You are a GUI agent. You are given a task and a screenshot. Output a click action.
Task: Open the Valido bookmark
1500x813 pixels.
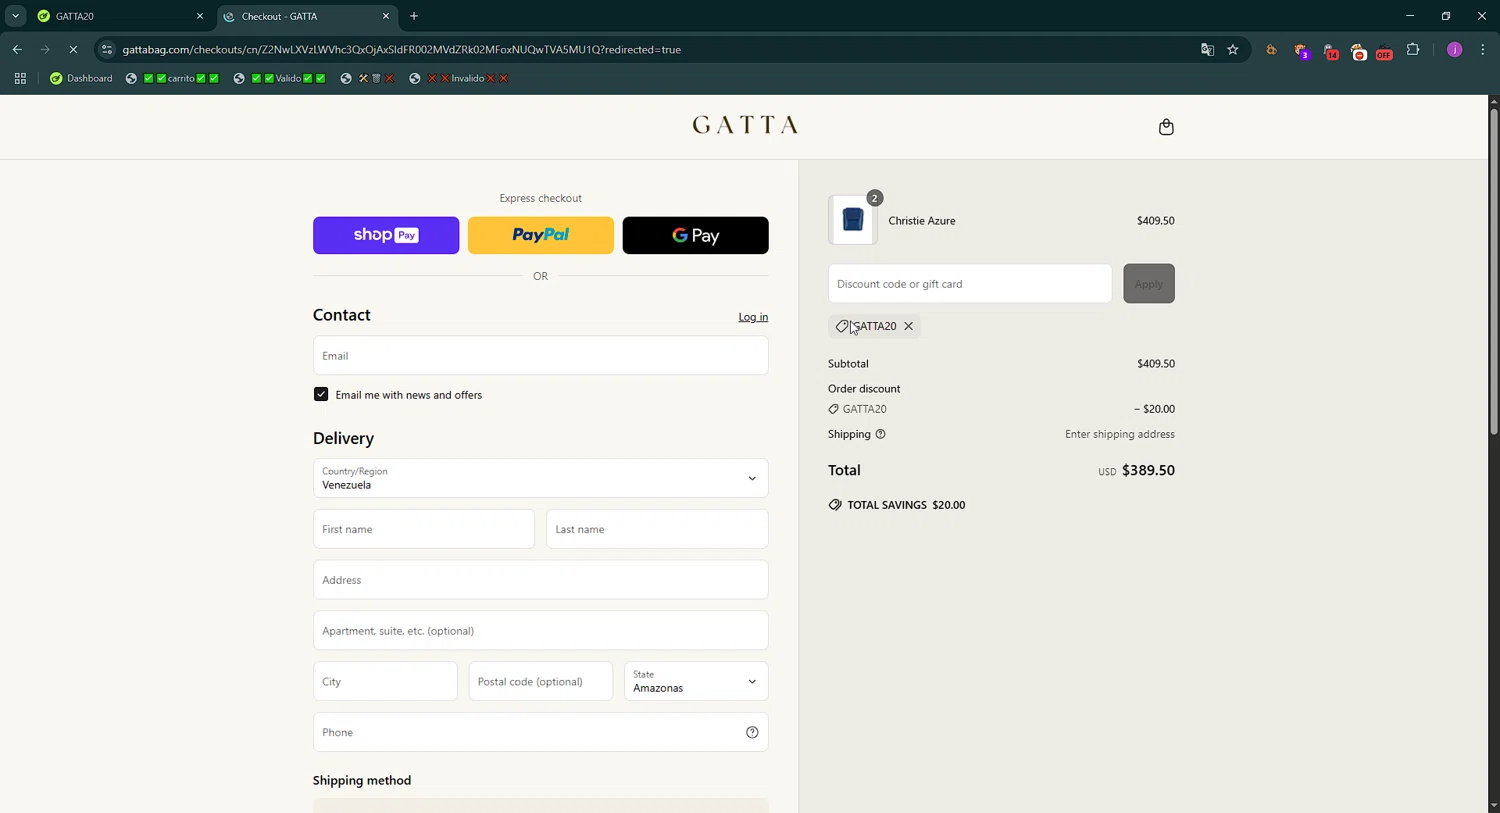[x=279, y=79]
